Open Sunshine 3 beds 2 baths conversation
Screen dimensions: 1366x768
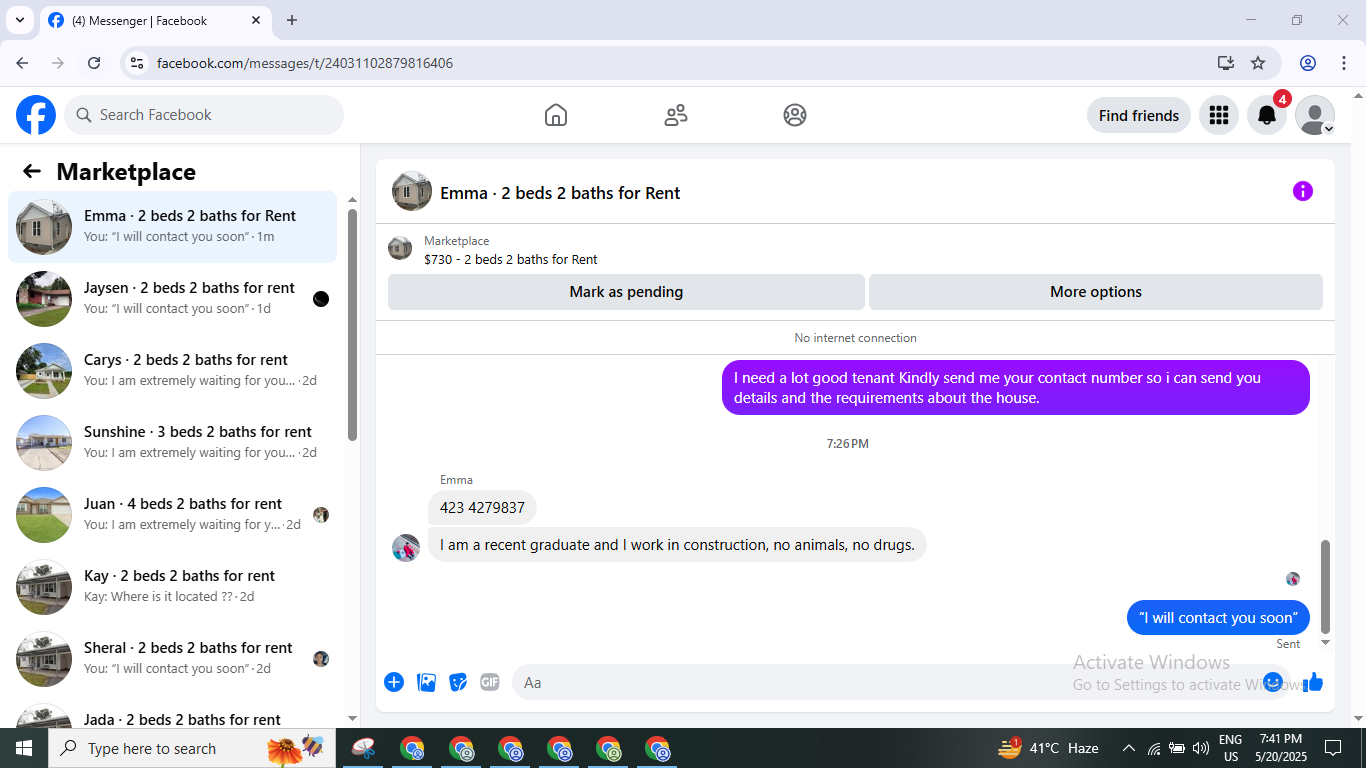pyautogui.click(x=173, y=443)
